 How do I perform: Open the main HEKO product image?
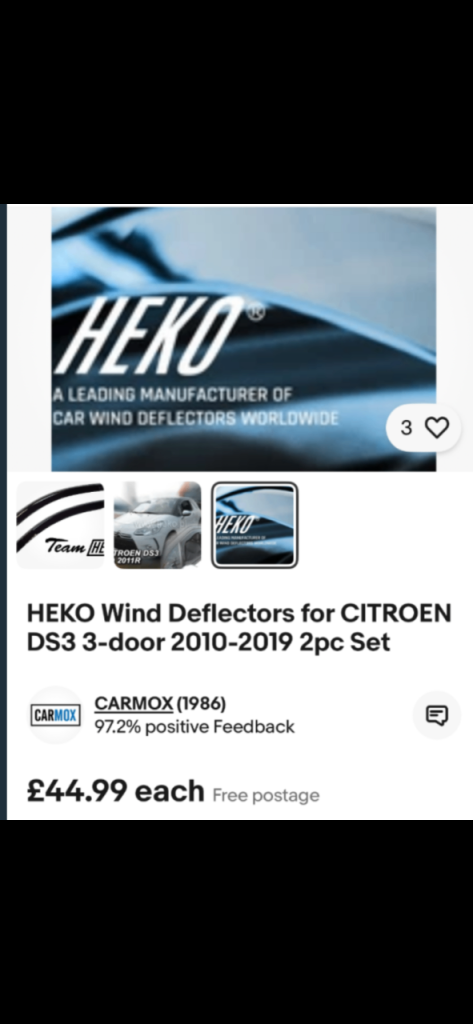[244, 338]
